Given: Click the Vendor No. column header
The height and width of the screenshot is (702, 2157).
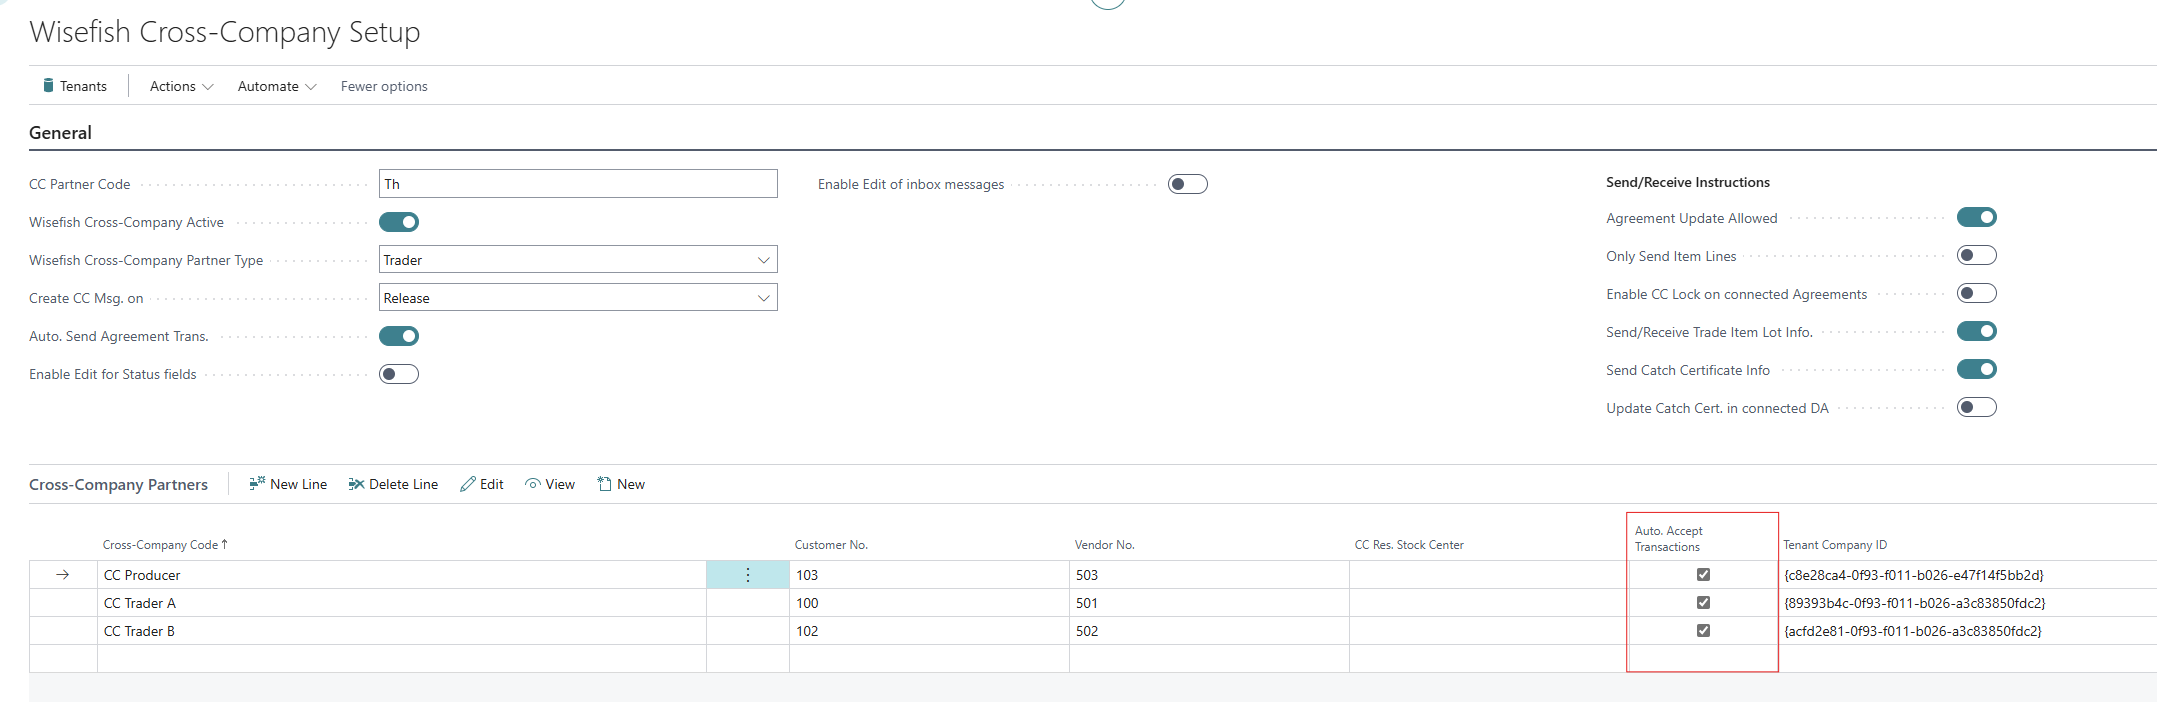Looking at the screenshot, I should tap(1104, 545).
